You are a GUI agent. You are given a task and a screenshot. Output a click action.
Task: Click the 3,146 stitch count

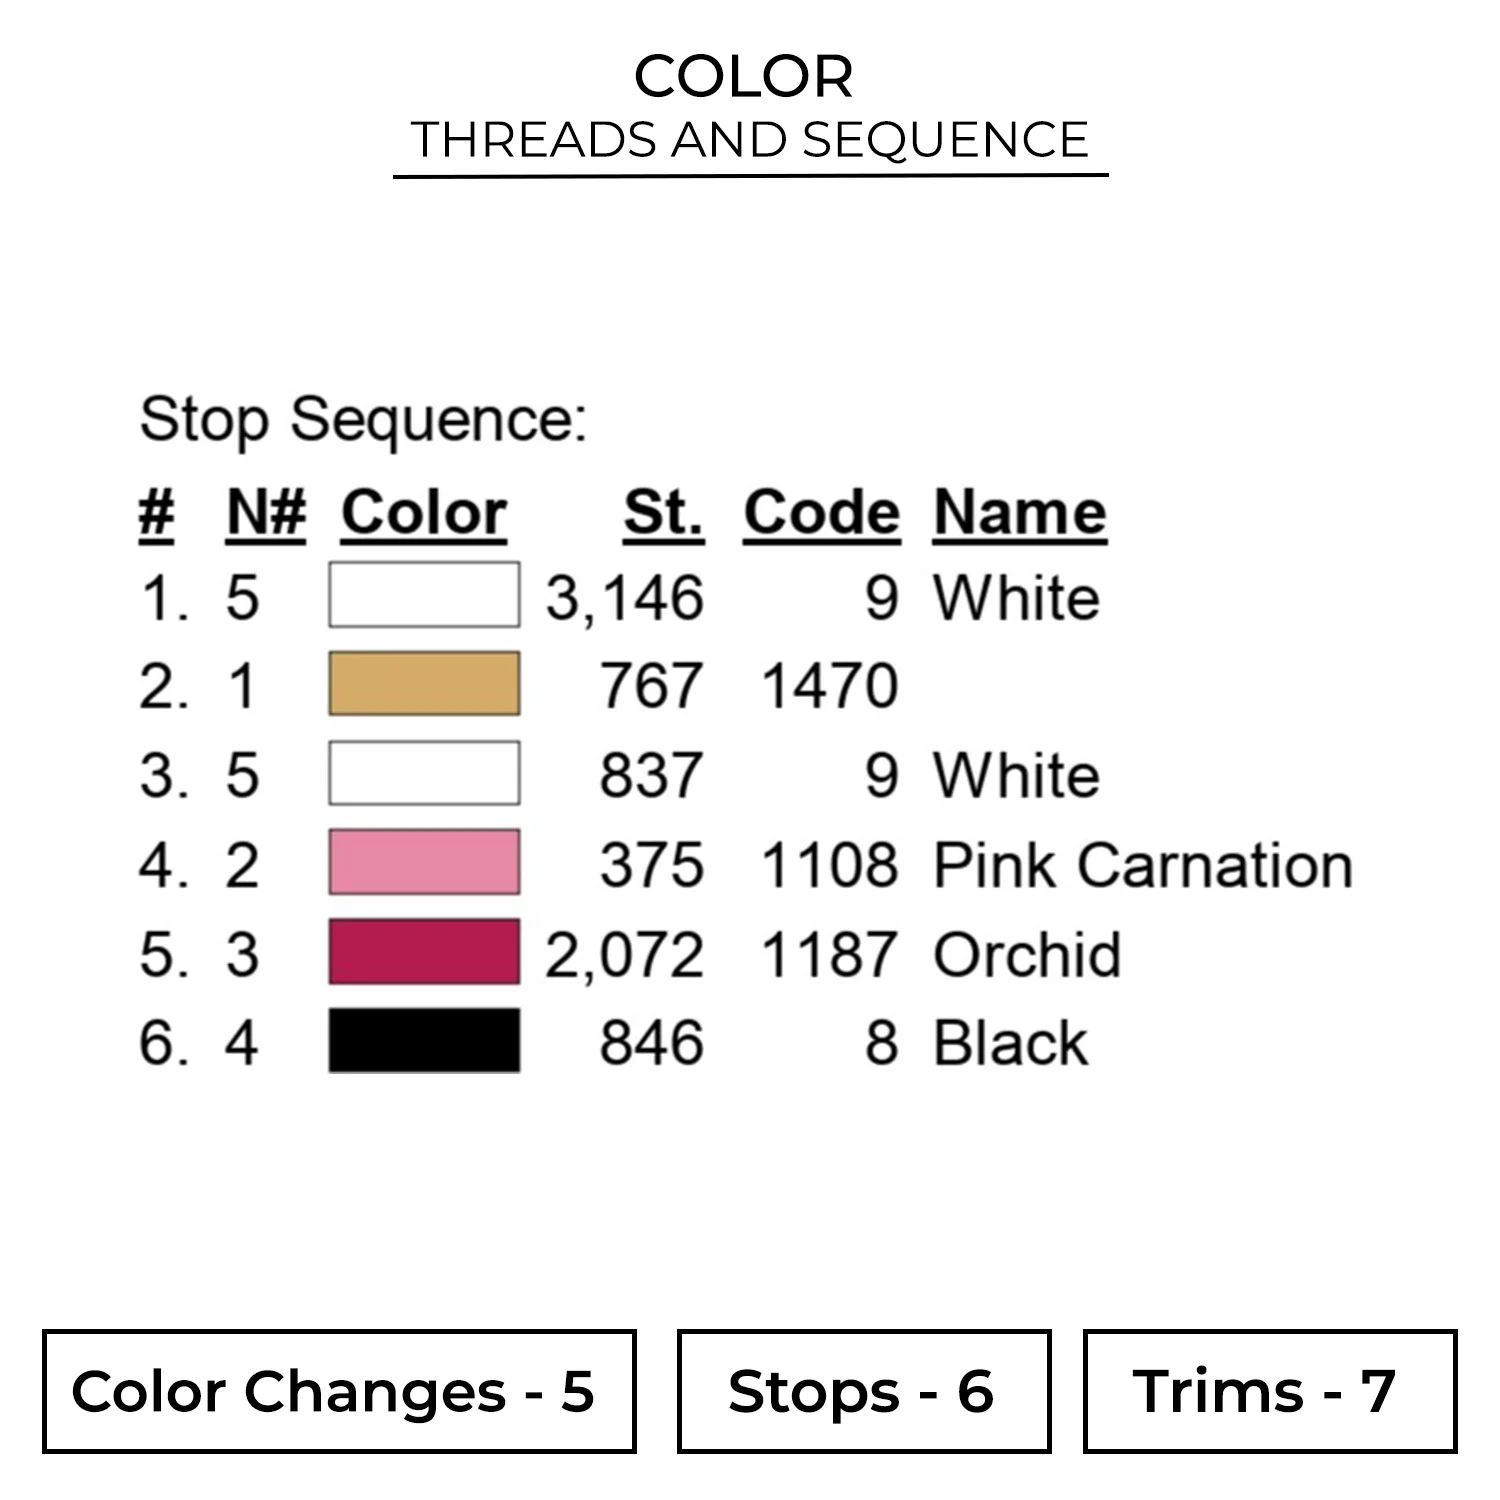tap(624, 598)
